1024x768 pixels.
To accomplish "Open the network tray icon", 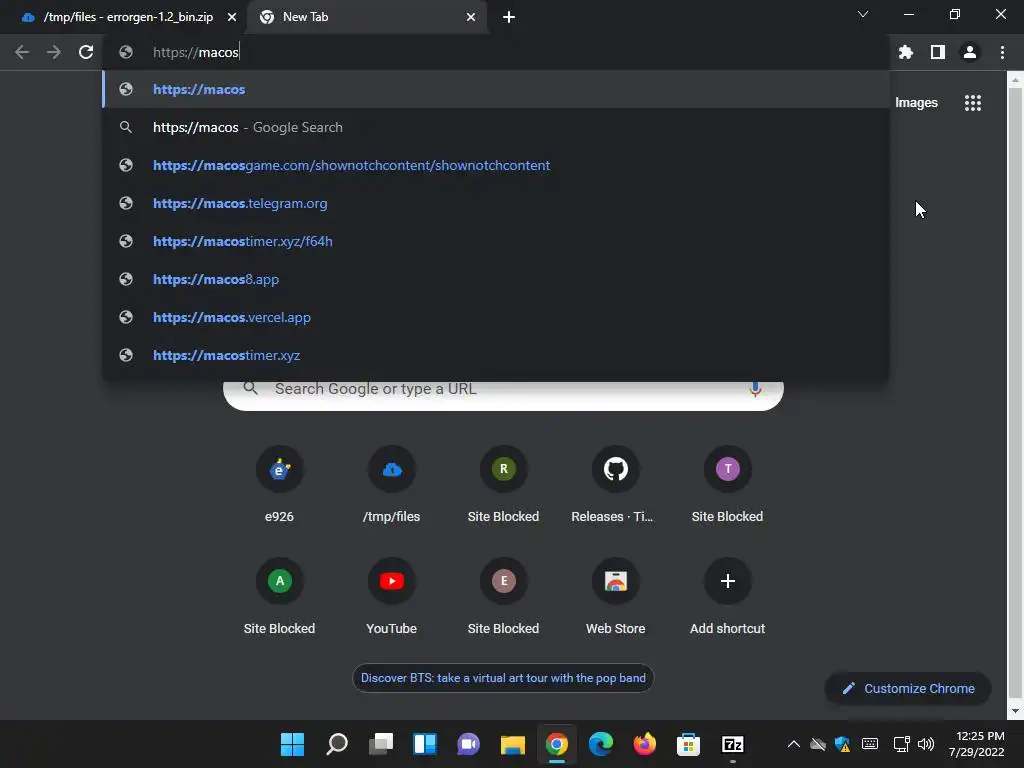I will tap(901, 744).
